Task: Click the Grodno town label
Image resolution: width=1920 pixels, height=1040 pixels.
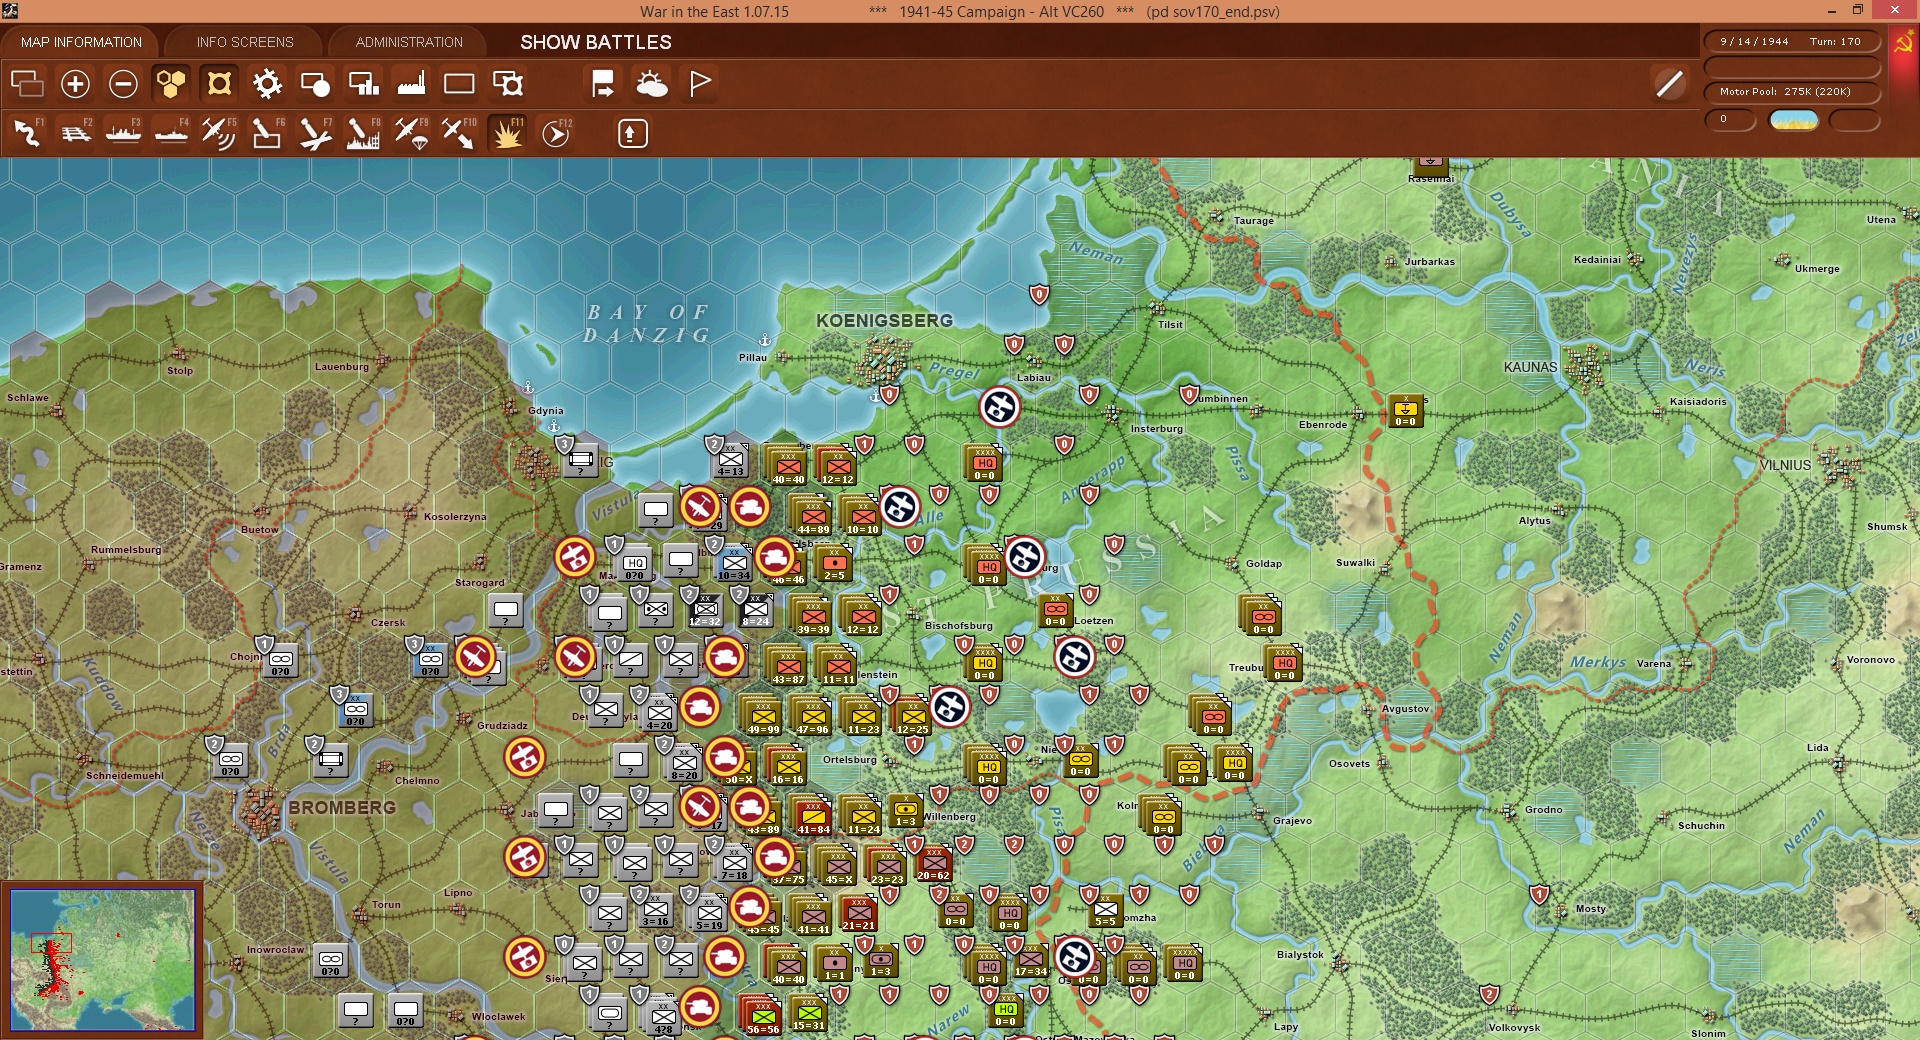Action: [x=1544, y=809]
